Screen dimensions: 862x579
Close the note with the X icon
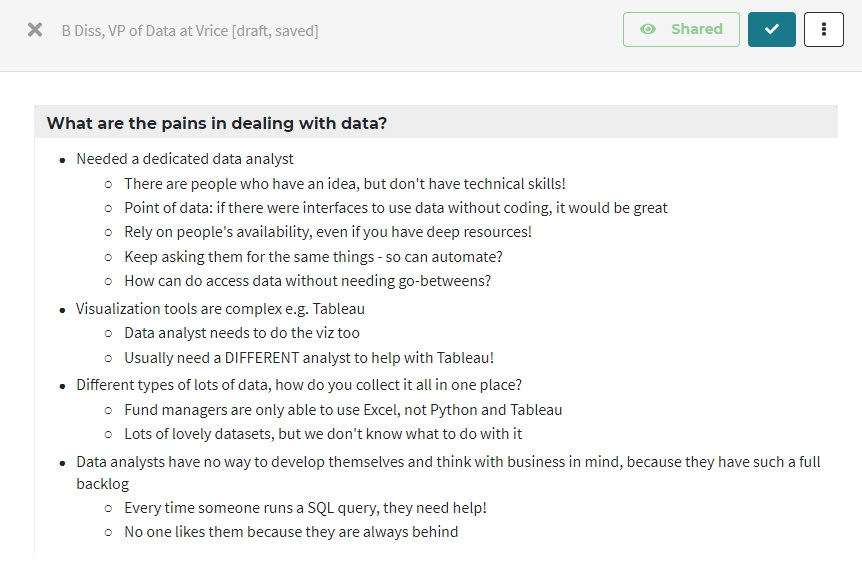click(x=35, y=30)
